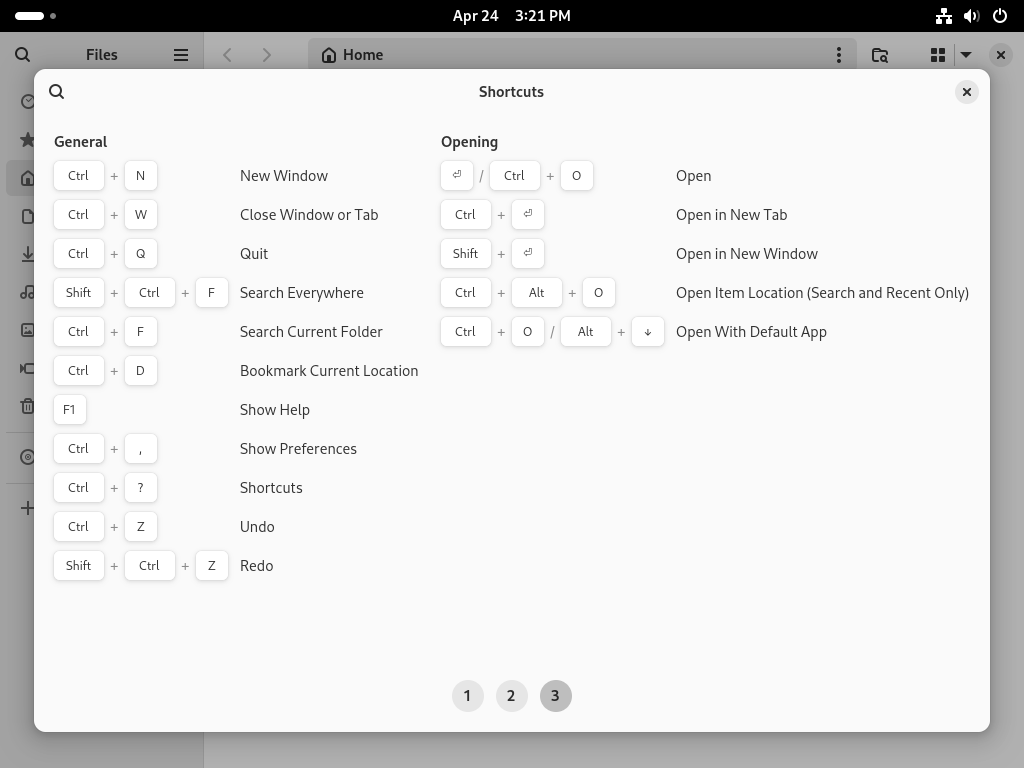Click the 'Open in New Window' label
Screen dimensions: 1024x768
pyautogui.click(x=746, y=254)
